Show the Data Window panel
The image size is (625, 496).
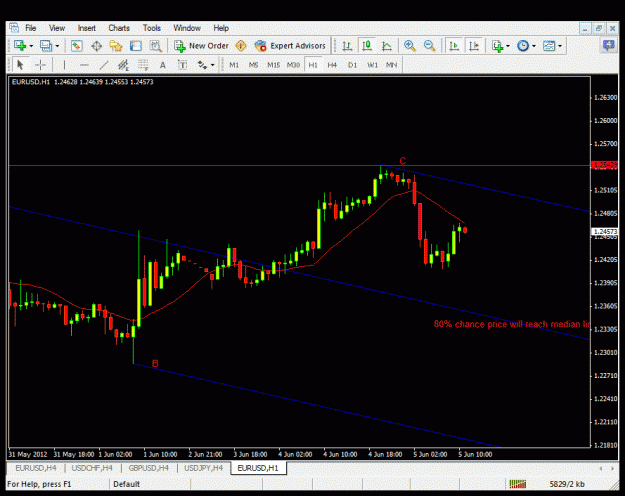click(96, 46)
